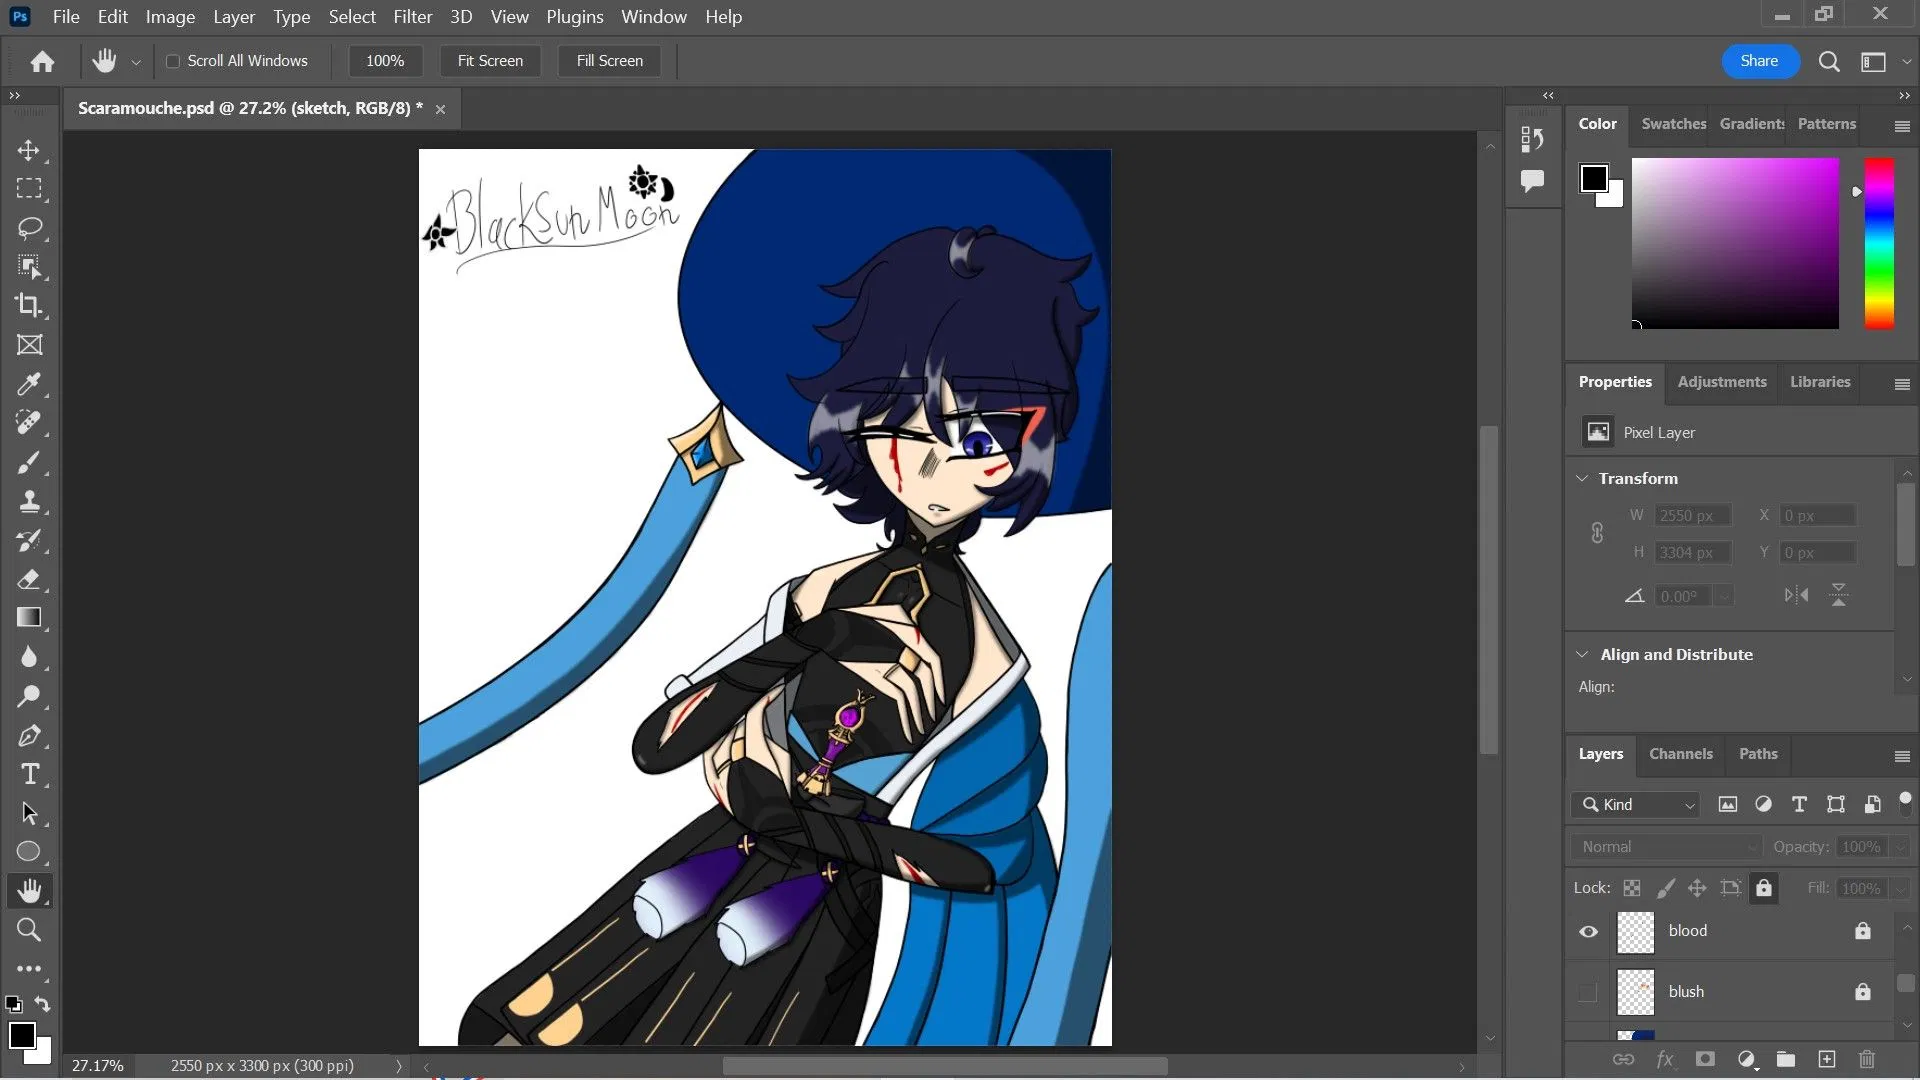The image size is (1920, 1080).
Task: Create a new layer with plus icon
Action: [1827, 1059]
